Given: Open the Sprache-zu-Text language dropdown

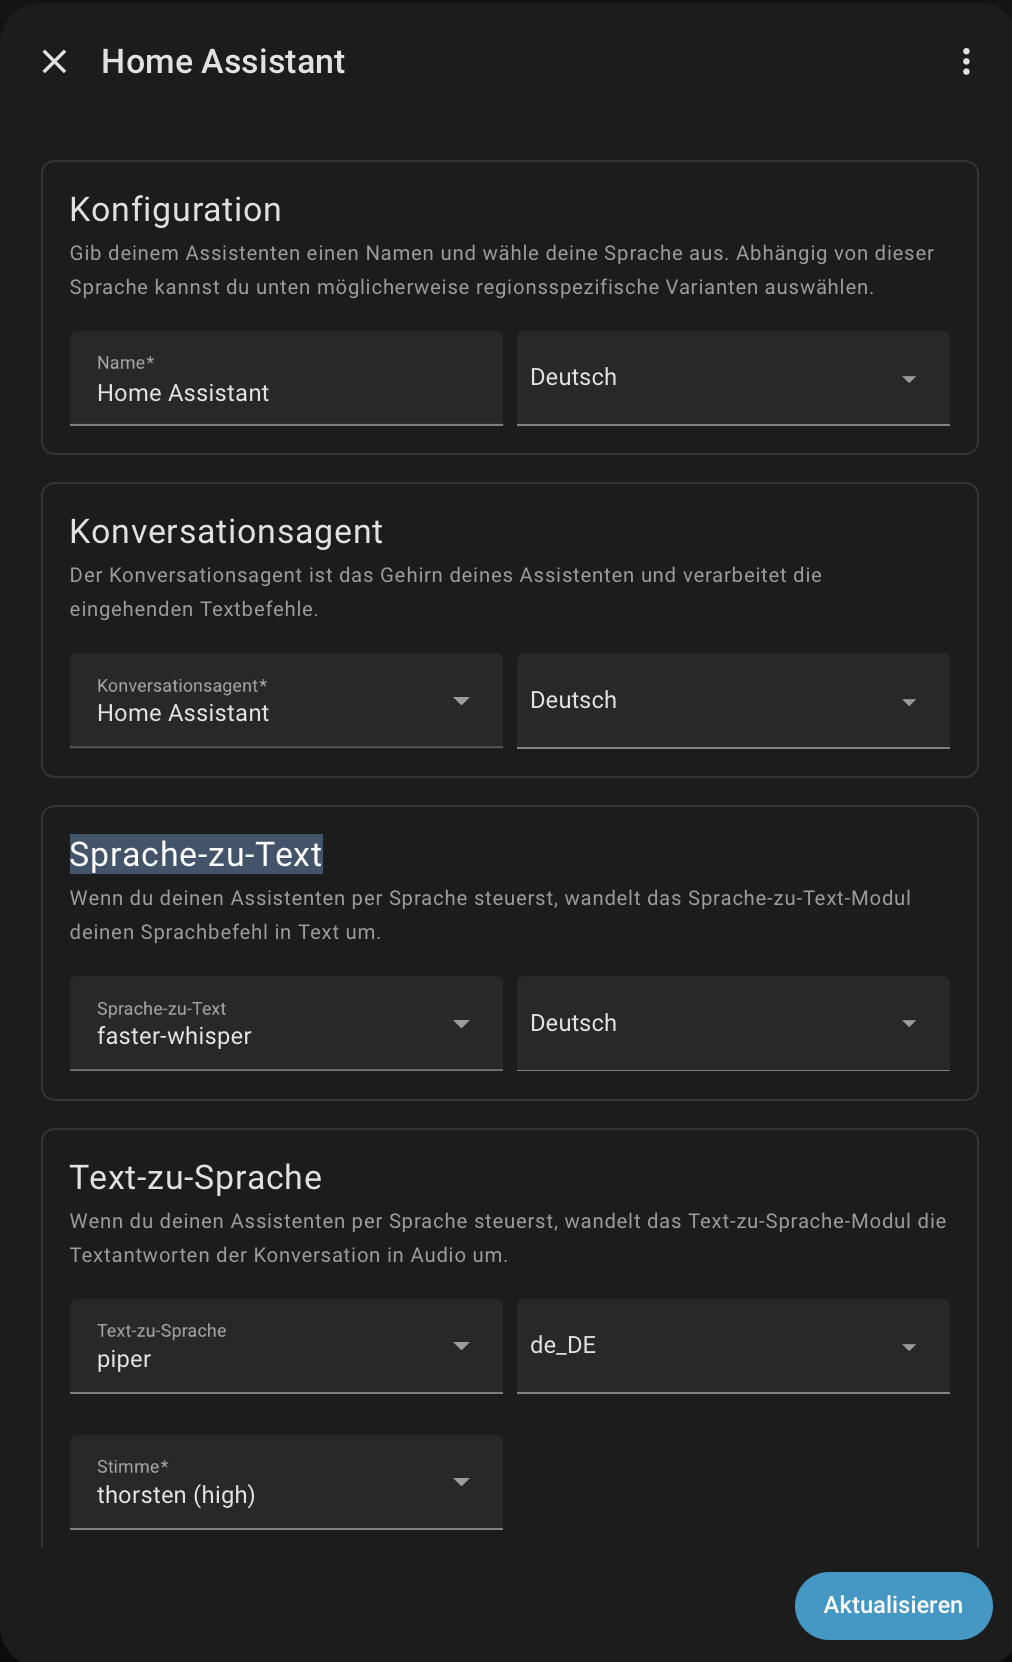Looking at the screenshot, I should pos(733,1024).
